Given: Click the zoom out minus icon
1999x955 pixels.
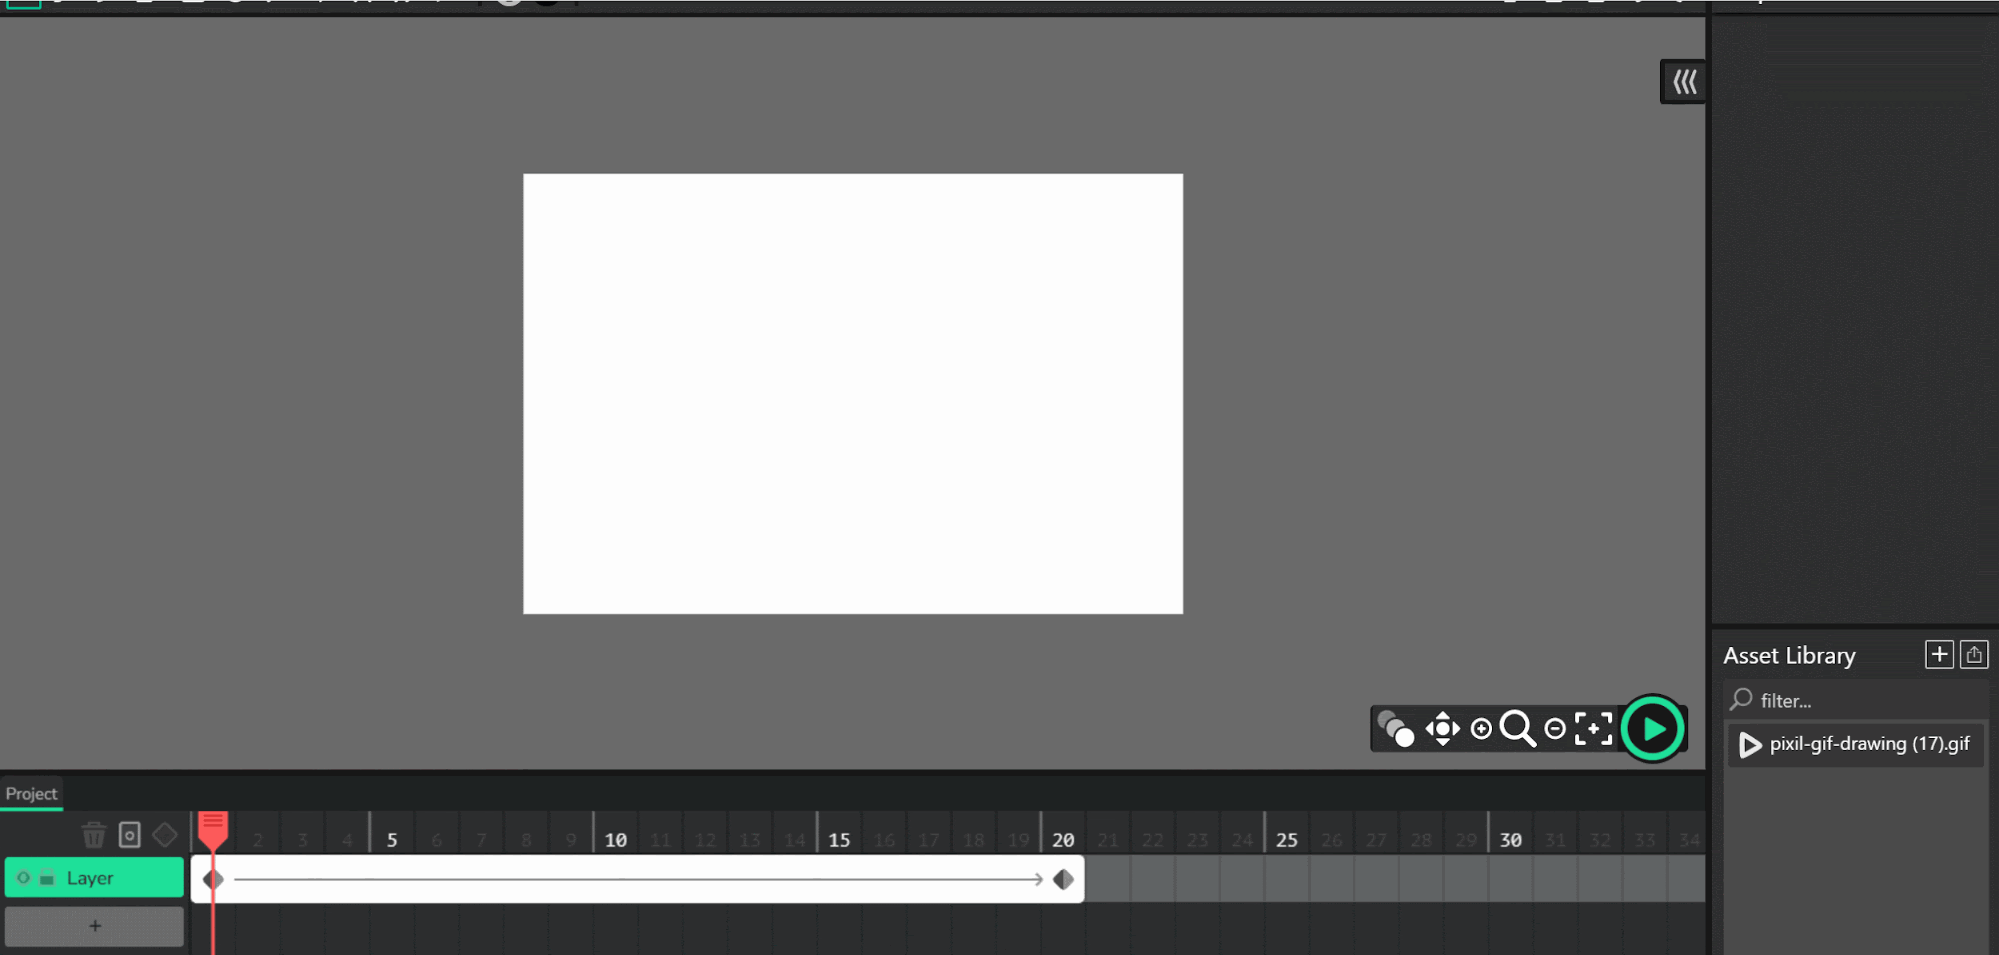Looking at the screenshot, I should 1555,729.
